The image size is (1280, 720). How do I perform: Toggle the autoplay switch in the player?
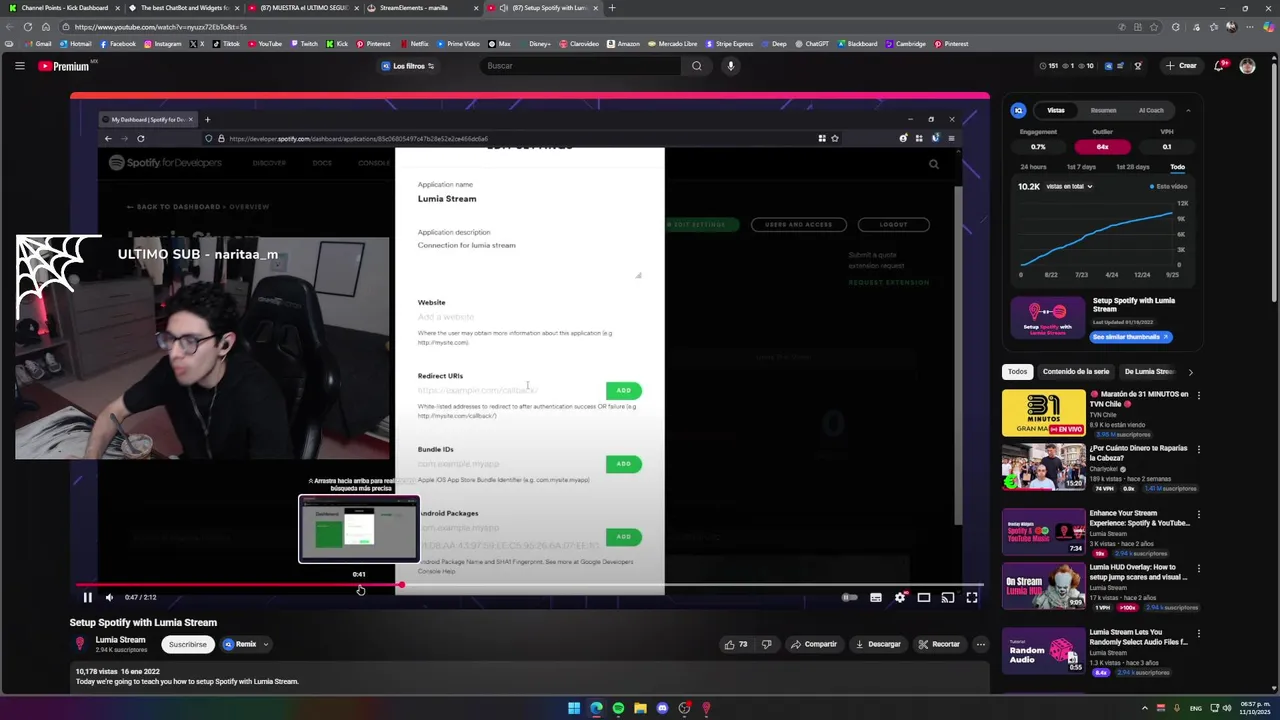point(850,597)
